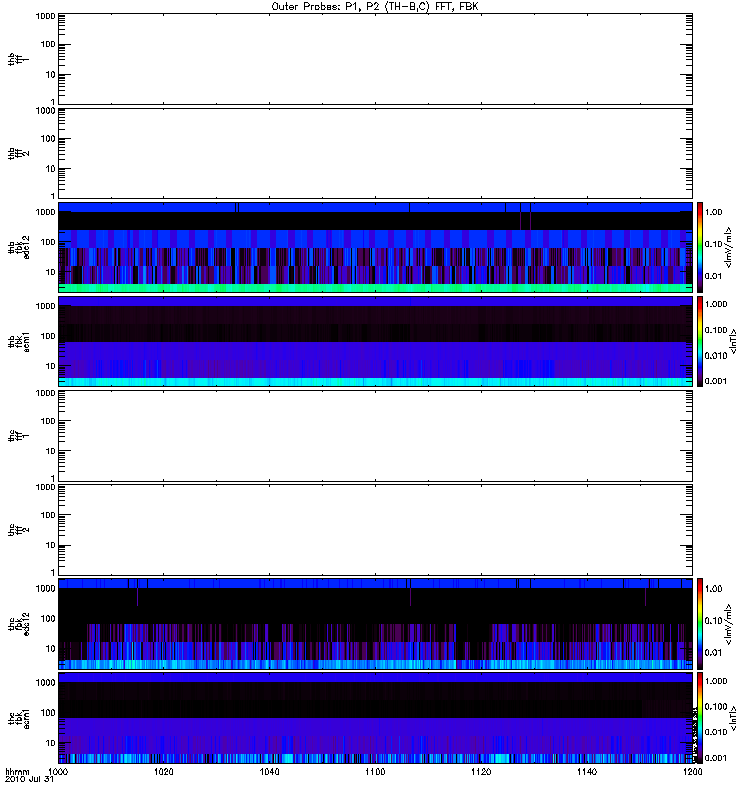Select the empty thc fft 2 panel

tap(375, 530)
